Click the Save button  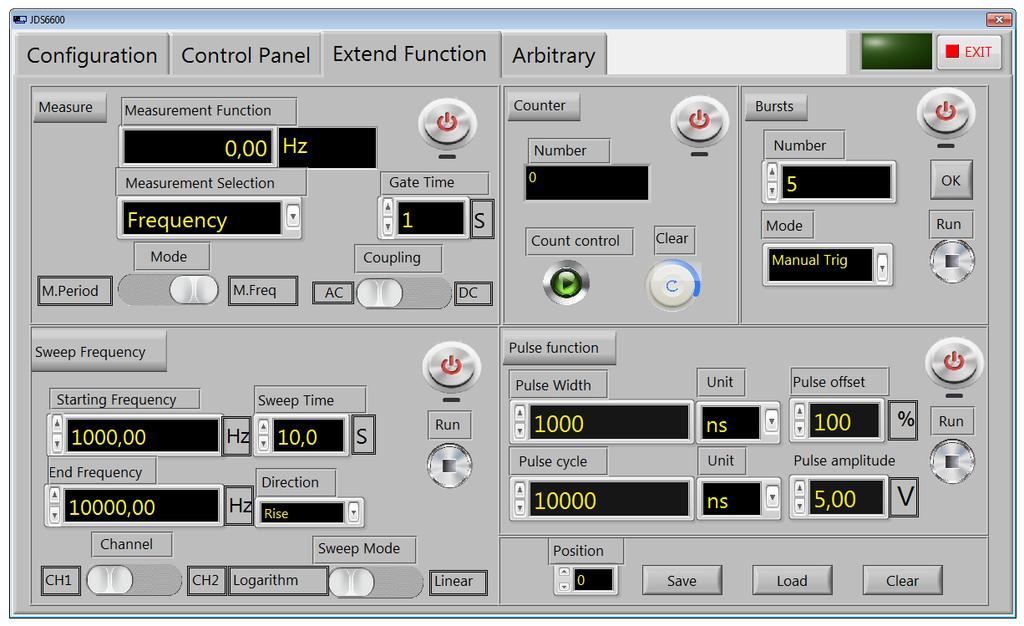click(682, 580)
